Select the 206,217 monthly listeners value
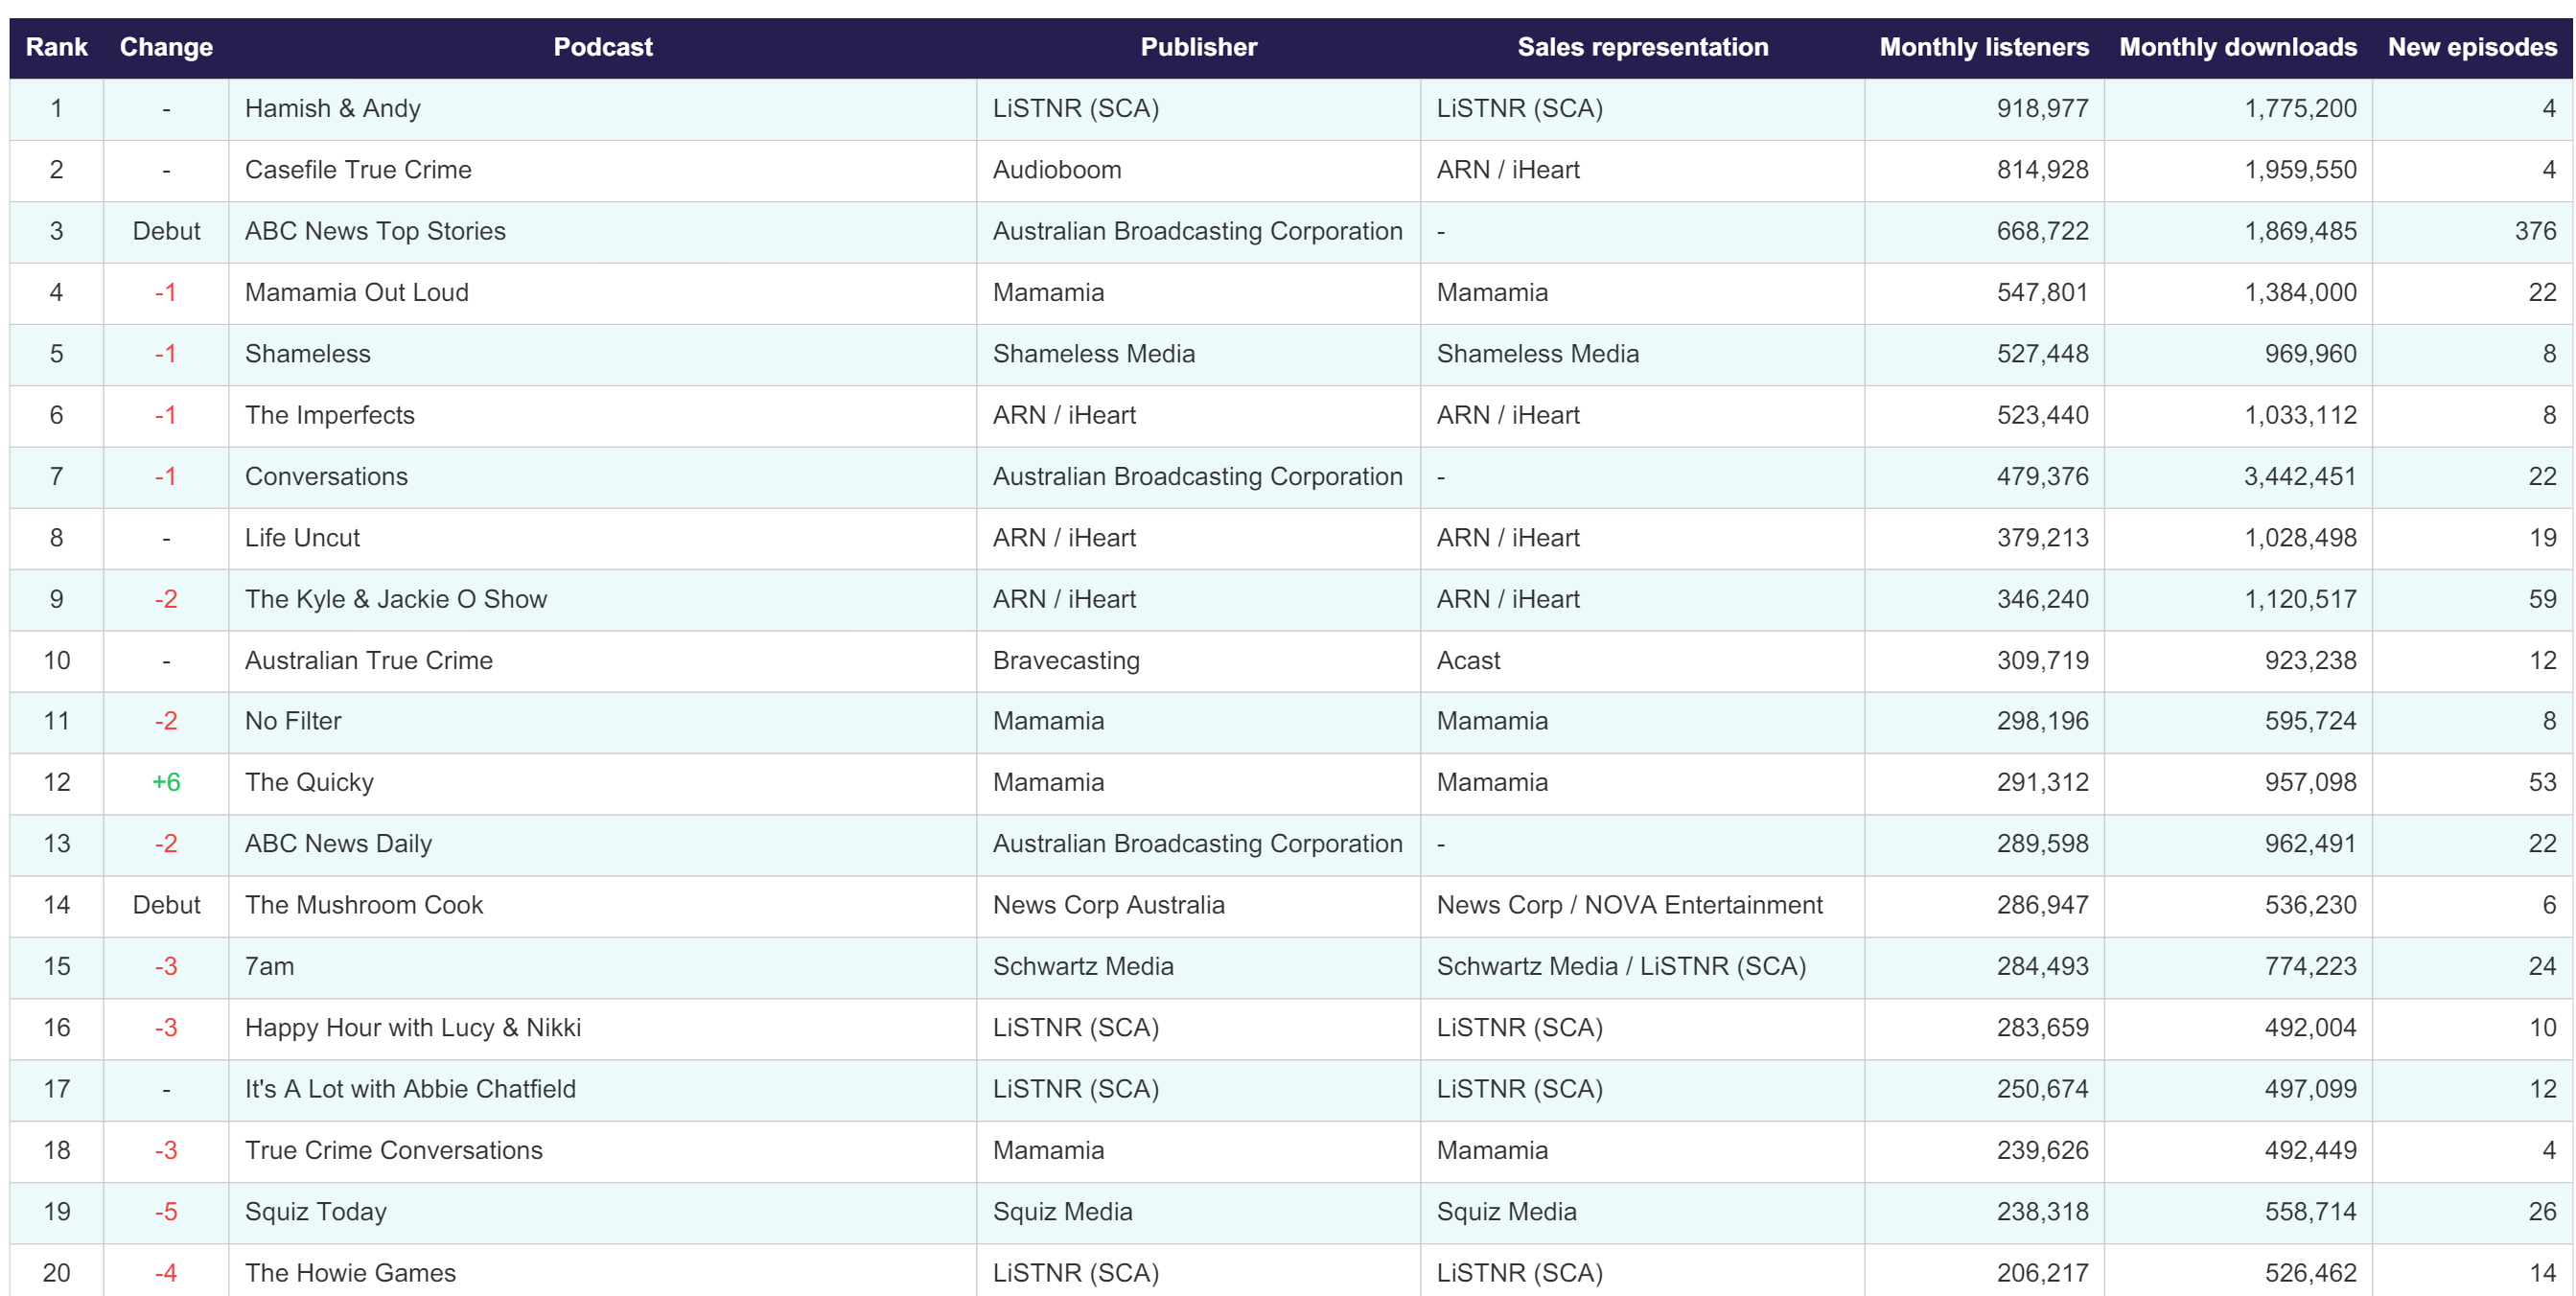 pos(2042,1273)
